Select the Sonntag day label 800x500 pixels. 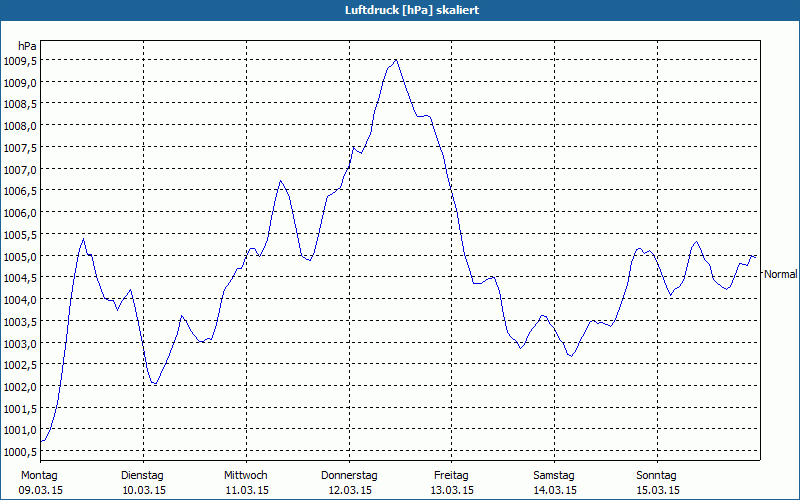(x=657, y=476)
